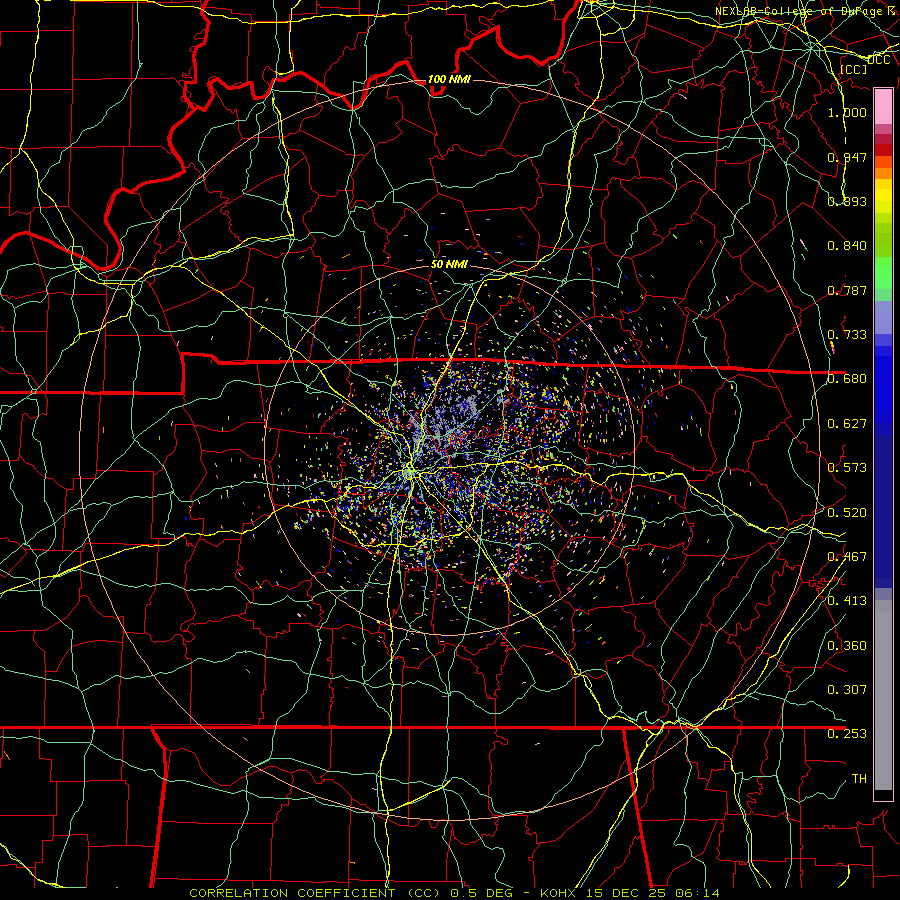This screenshot has width=900, height=900.
Task: Click the 0.573 legend value
Action: coord(847,468)
